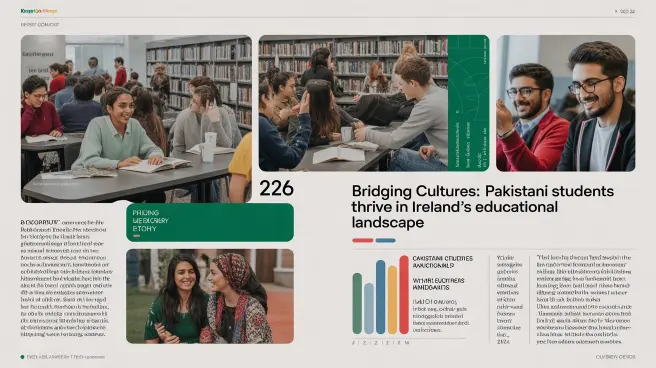Click the chart legend heading 'PAKISTANI STUDENTS'
The height and width of the screenshot is (368, 656).
click(442, 262)
